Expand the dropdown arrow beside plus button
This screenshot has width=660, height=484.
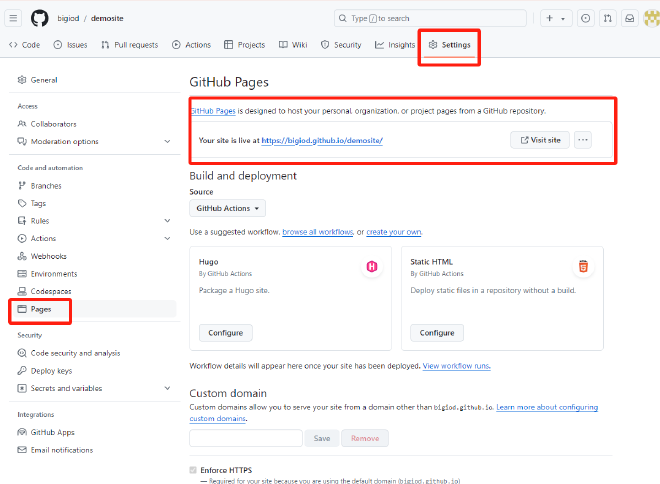pos(563,19)
